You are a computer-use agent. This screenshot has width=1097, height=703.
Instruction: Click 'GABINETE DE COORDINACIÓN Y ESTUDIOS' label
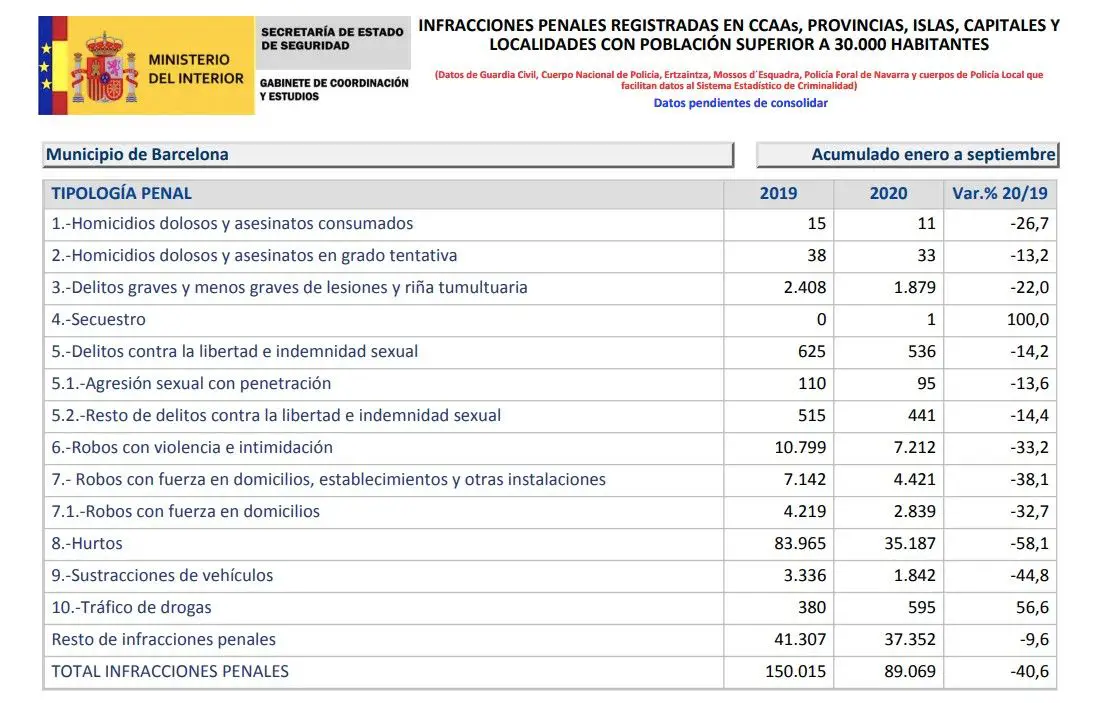pos(334,90)
